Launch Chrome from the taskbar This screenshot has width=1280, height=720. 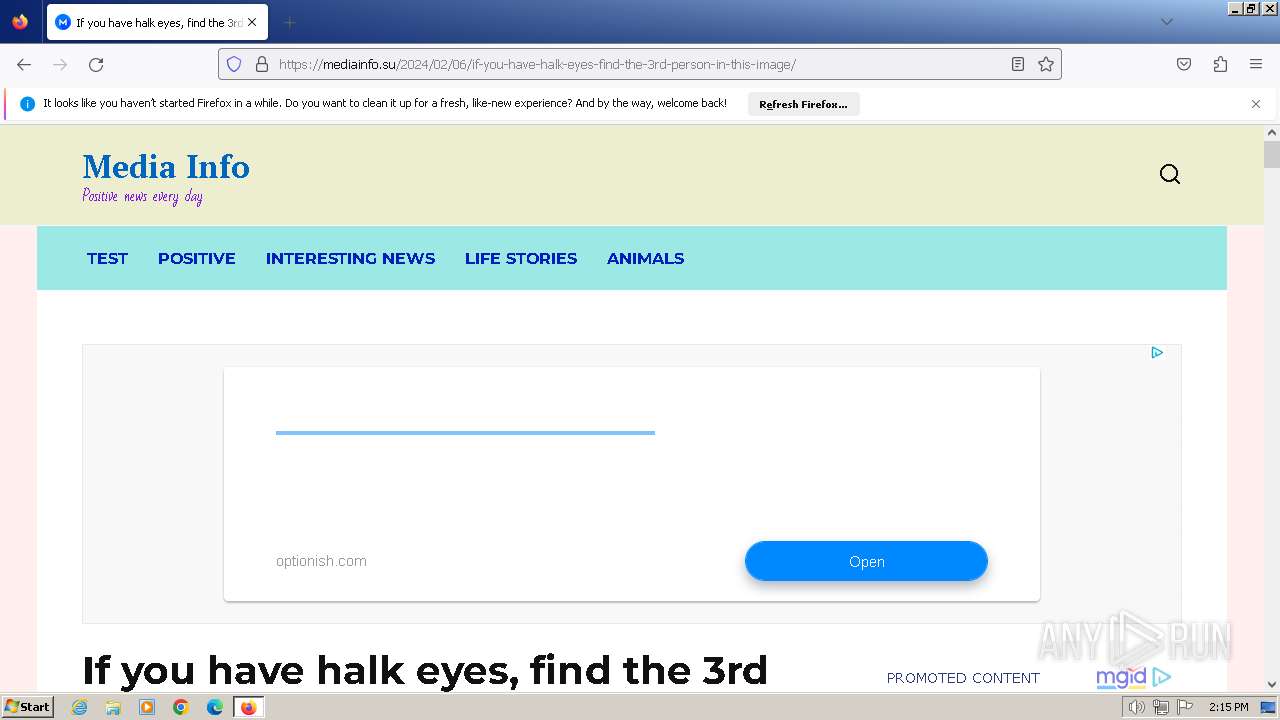(x=181, y=707)
